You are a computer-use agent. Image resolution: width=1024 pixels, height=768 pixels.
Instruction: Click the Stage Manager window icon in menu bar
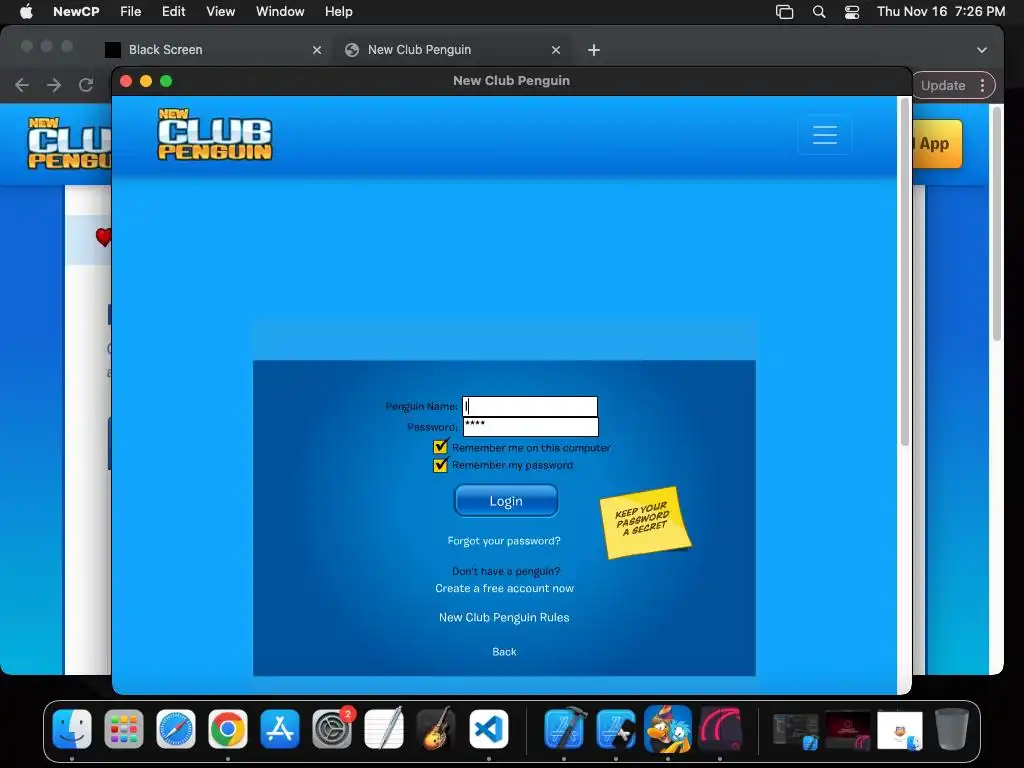coord(784,12)
